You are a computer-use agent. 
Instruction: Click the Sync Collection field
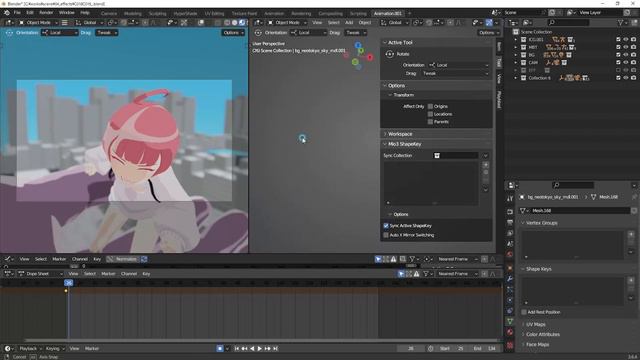[456, 156]
